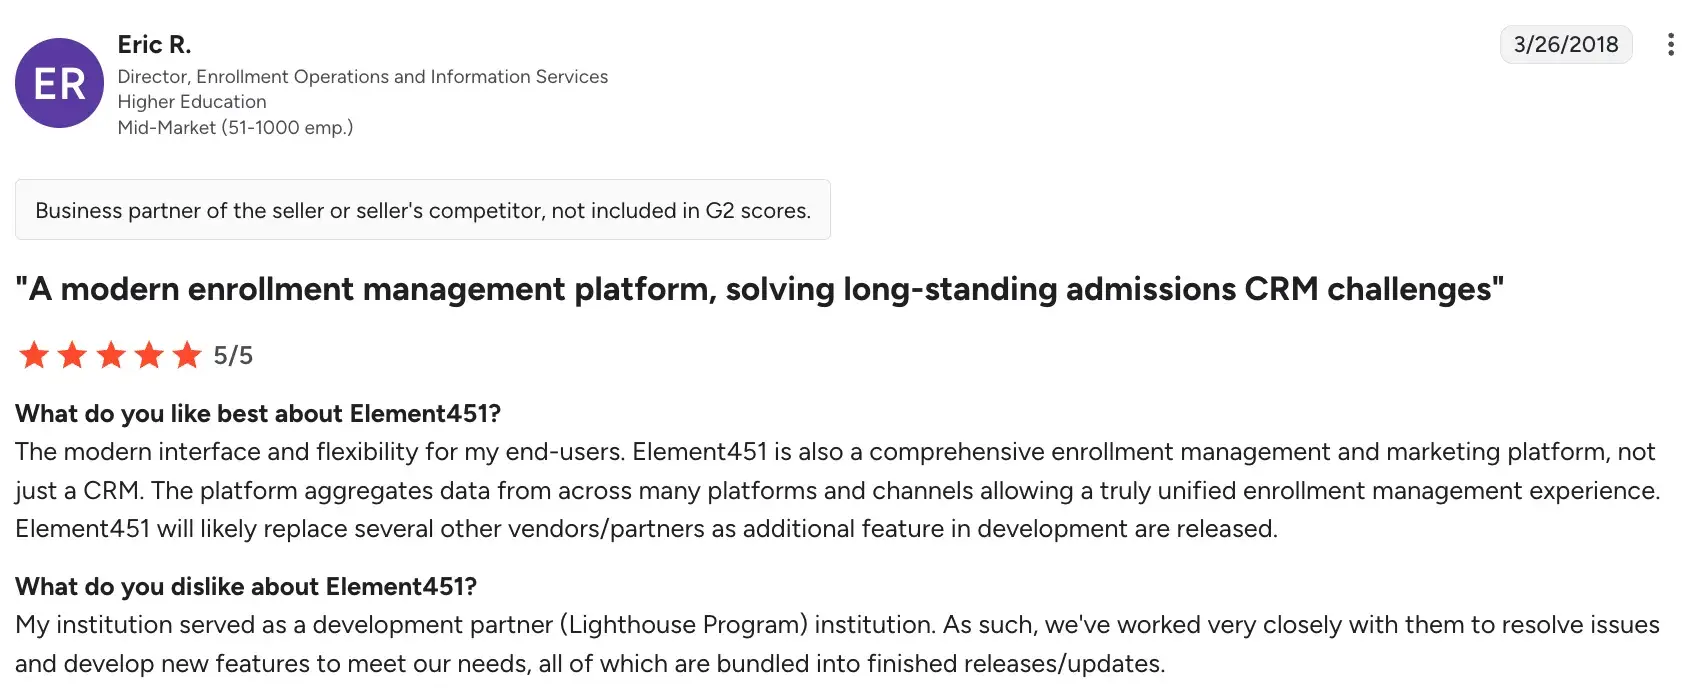Click the 3/26/2018 date badge

pyautogui.click(x=1565, y=45)
